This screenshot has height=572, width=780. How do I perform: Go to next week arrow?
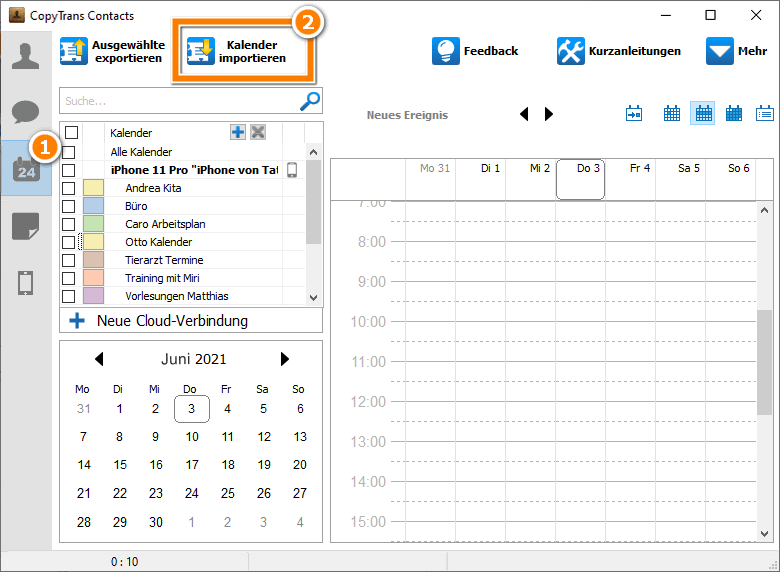pyautogui.click(x=549, y=114)
